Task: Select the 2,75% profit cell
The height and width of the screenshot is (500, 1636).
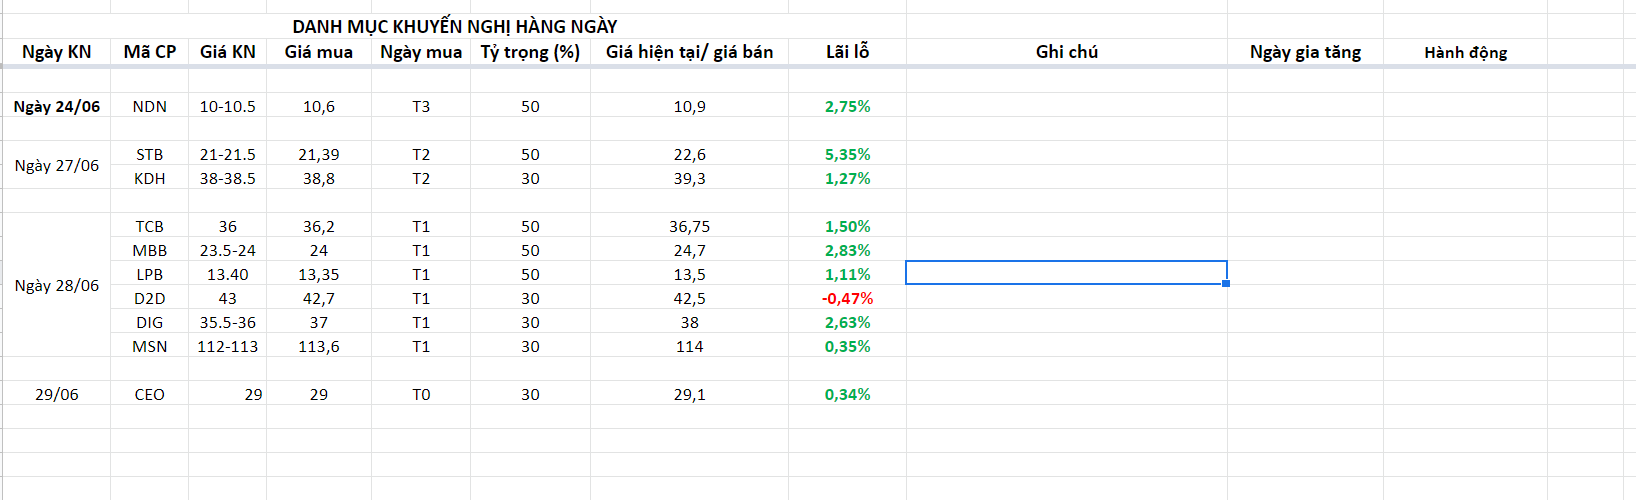Action: tap(848, 106)
